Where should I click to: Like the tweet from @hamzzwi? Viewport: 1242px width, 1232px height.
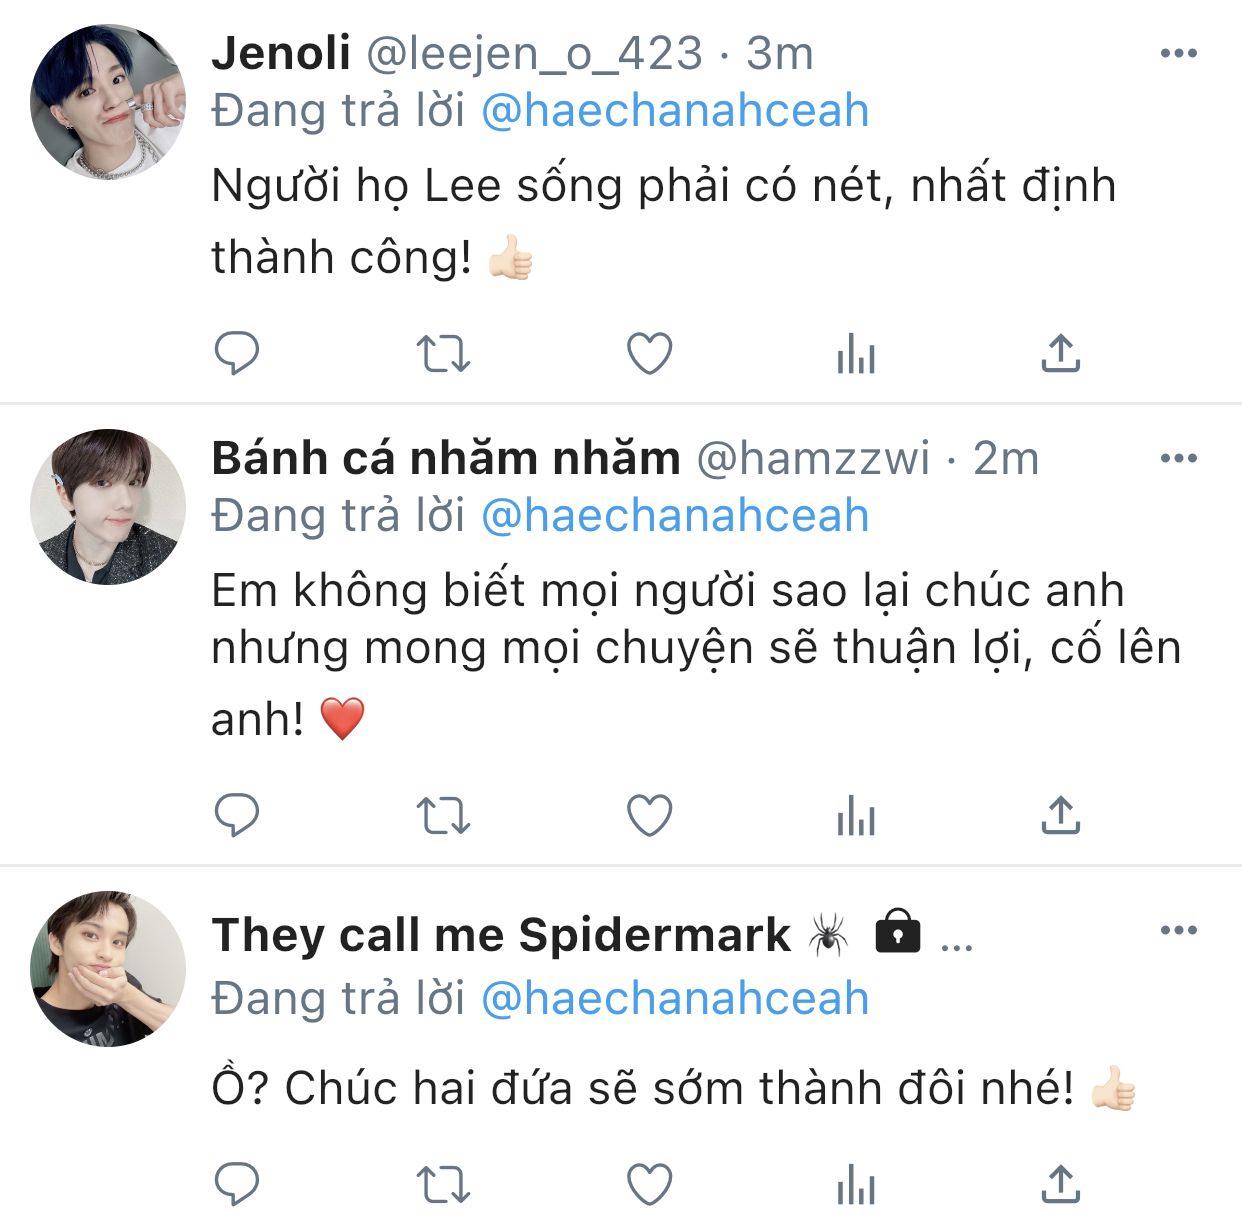tap(649, 815)
